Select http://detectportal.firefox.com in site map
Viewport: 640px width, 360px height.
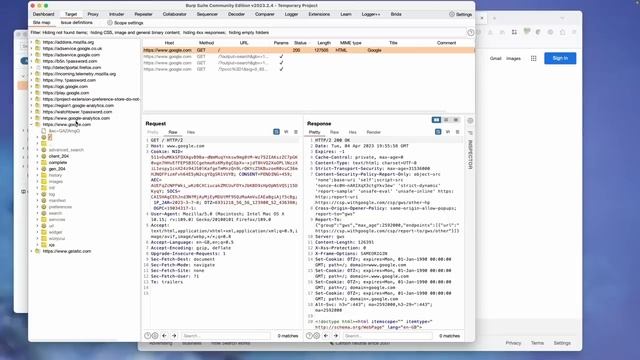[72, 67]
